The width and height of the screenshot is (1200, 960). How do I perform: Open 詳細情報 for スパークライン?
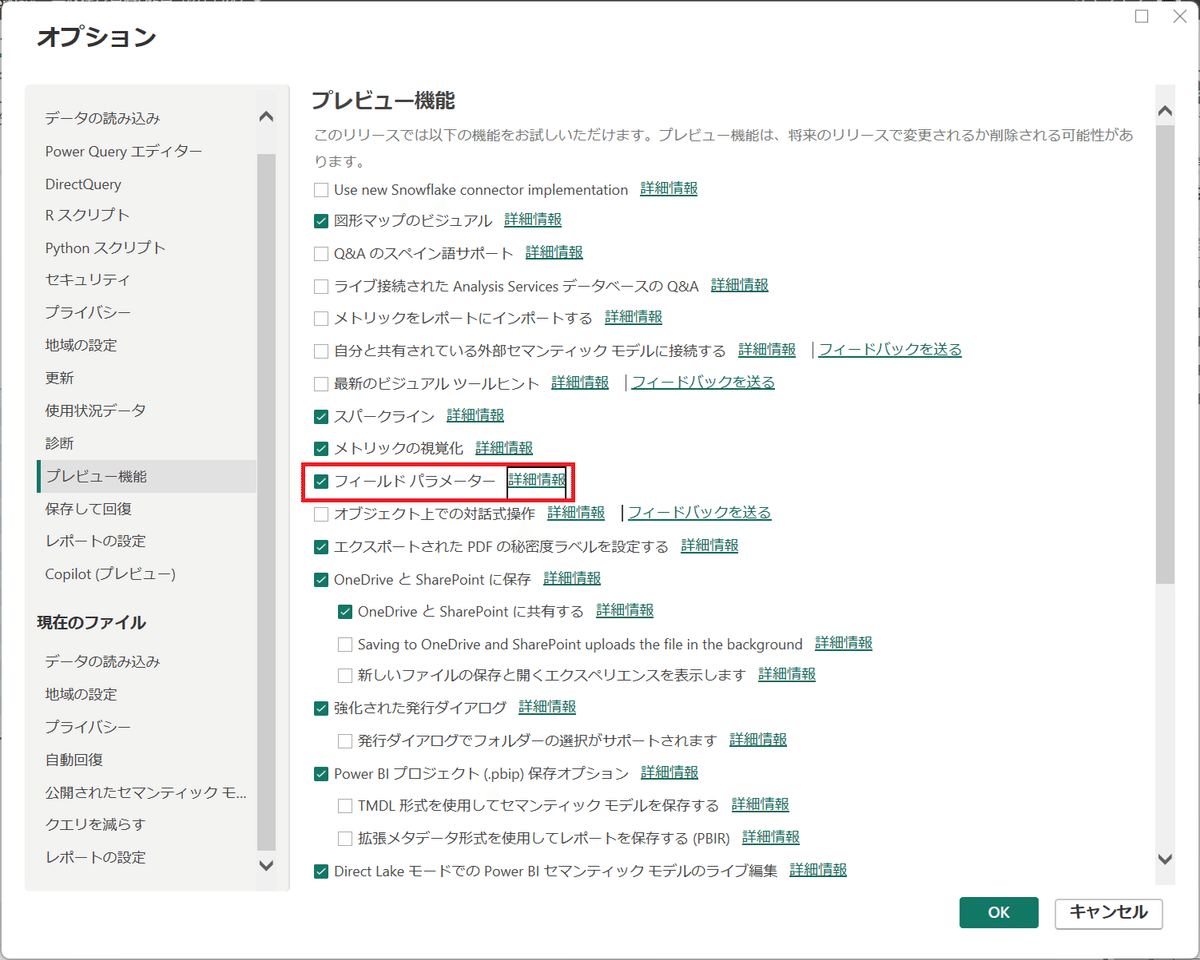tap(476, 415)
